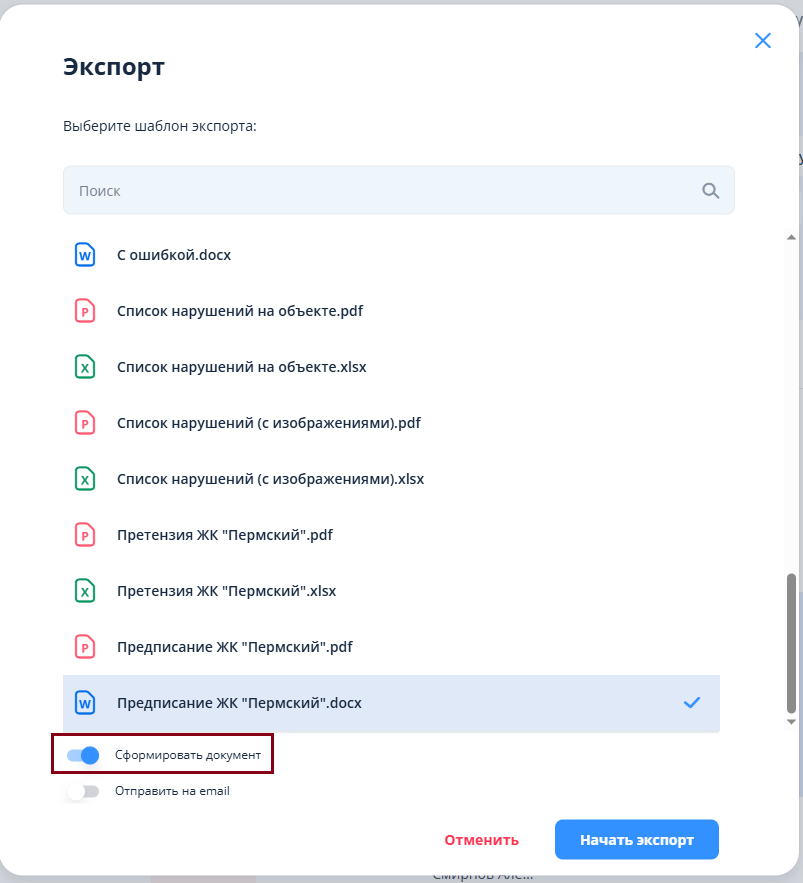This screenshot has width=803, height=883.
Task: Click the template list scrollbar up arrow
Action: pos(791,238)
